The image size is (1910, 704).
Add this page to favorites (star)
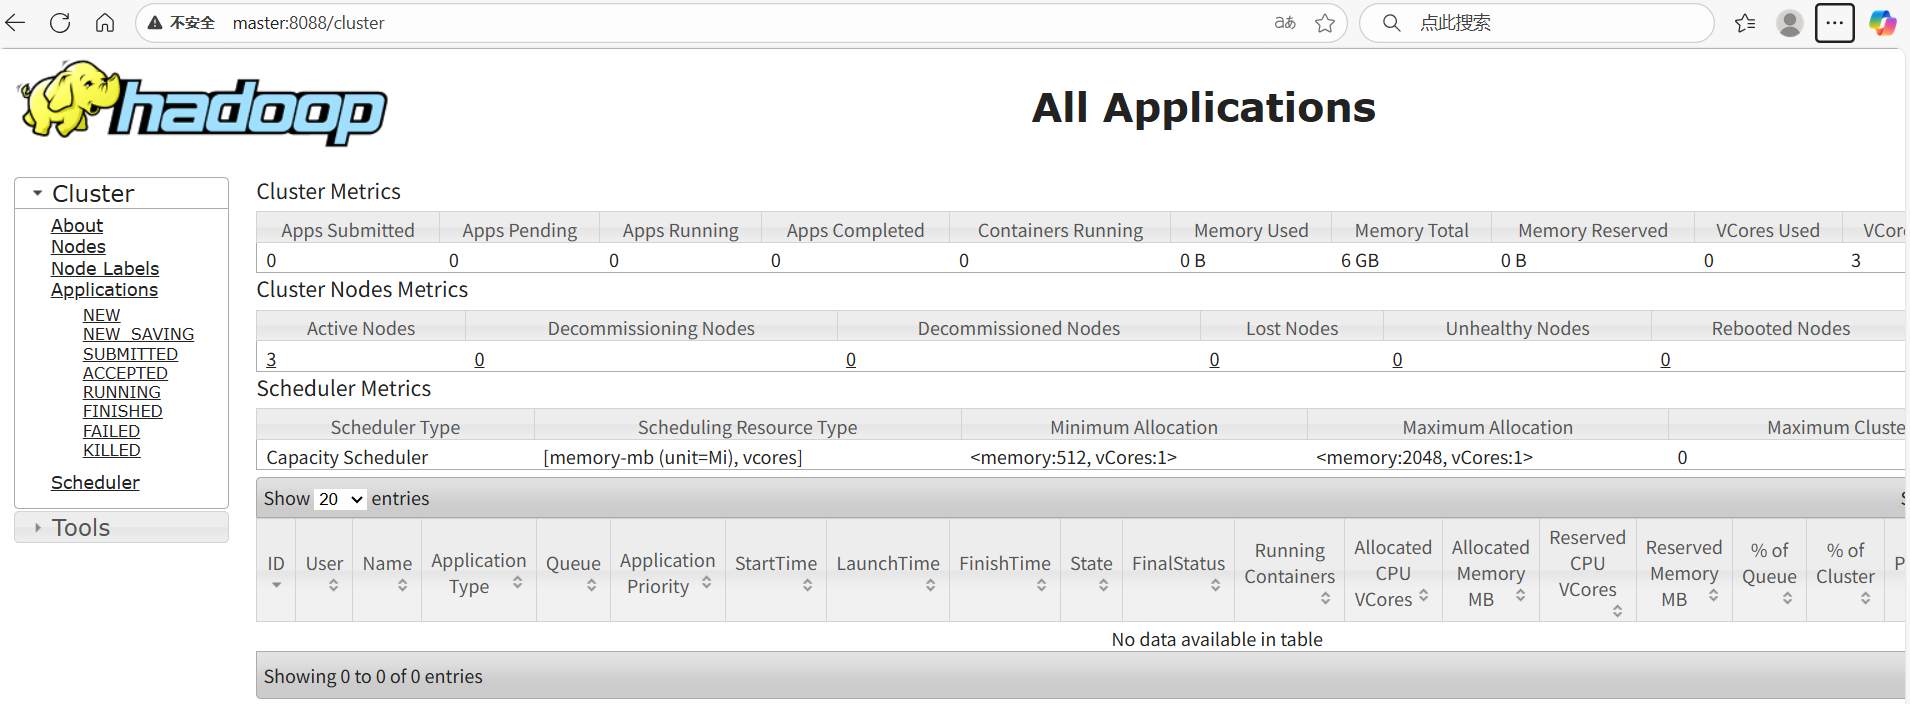coord(1325,23)
